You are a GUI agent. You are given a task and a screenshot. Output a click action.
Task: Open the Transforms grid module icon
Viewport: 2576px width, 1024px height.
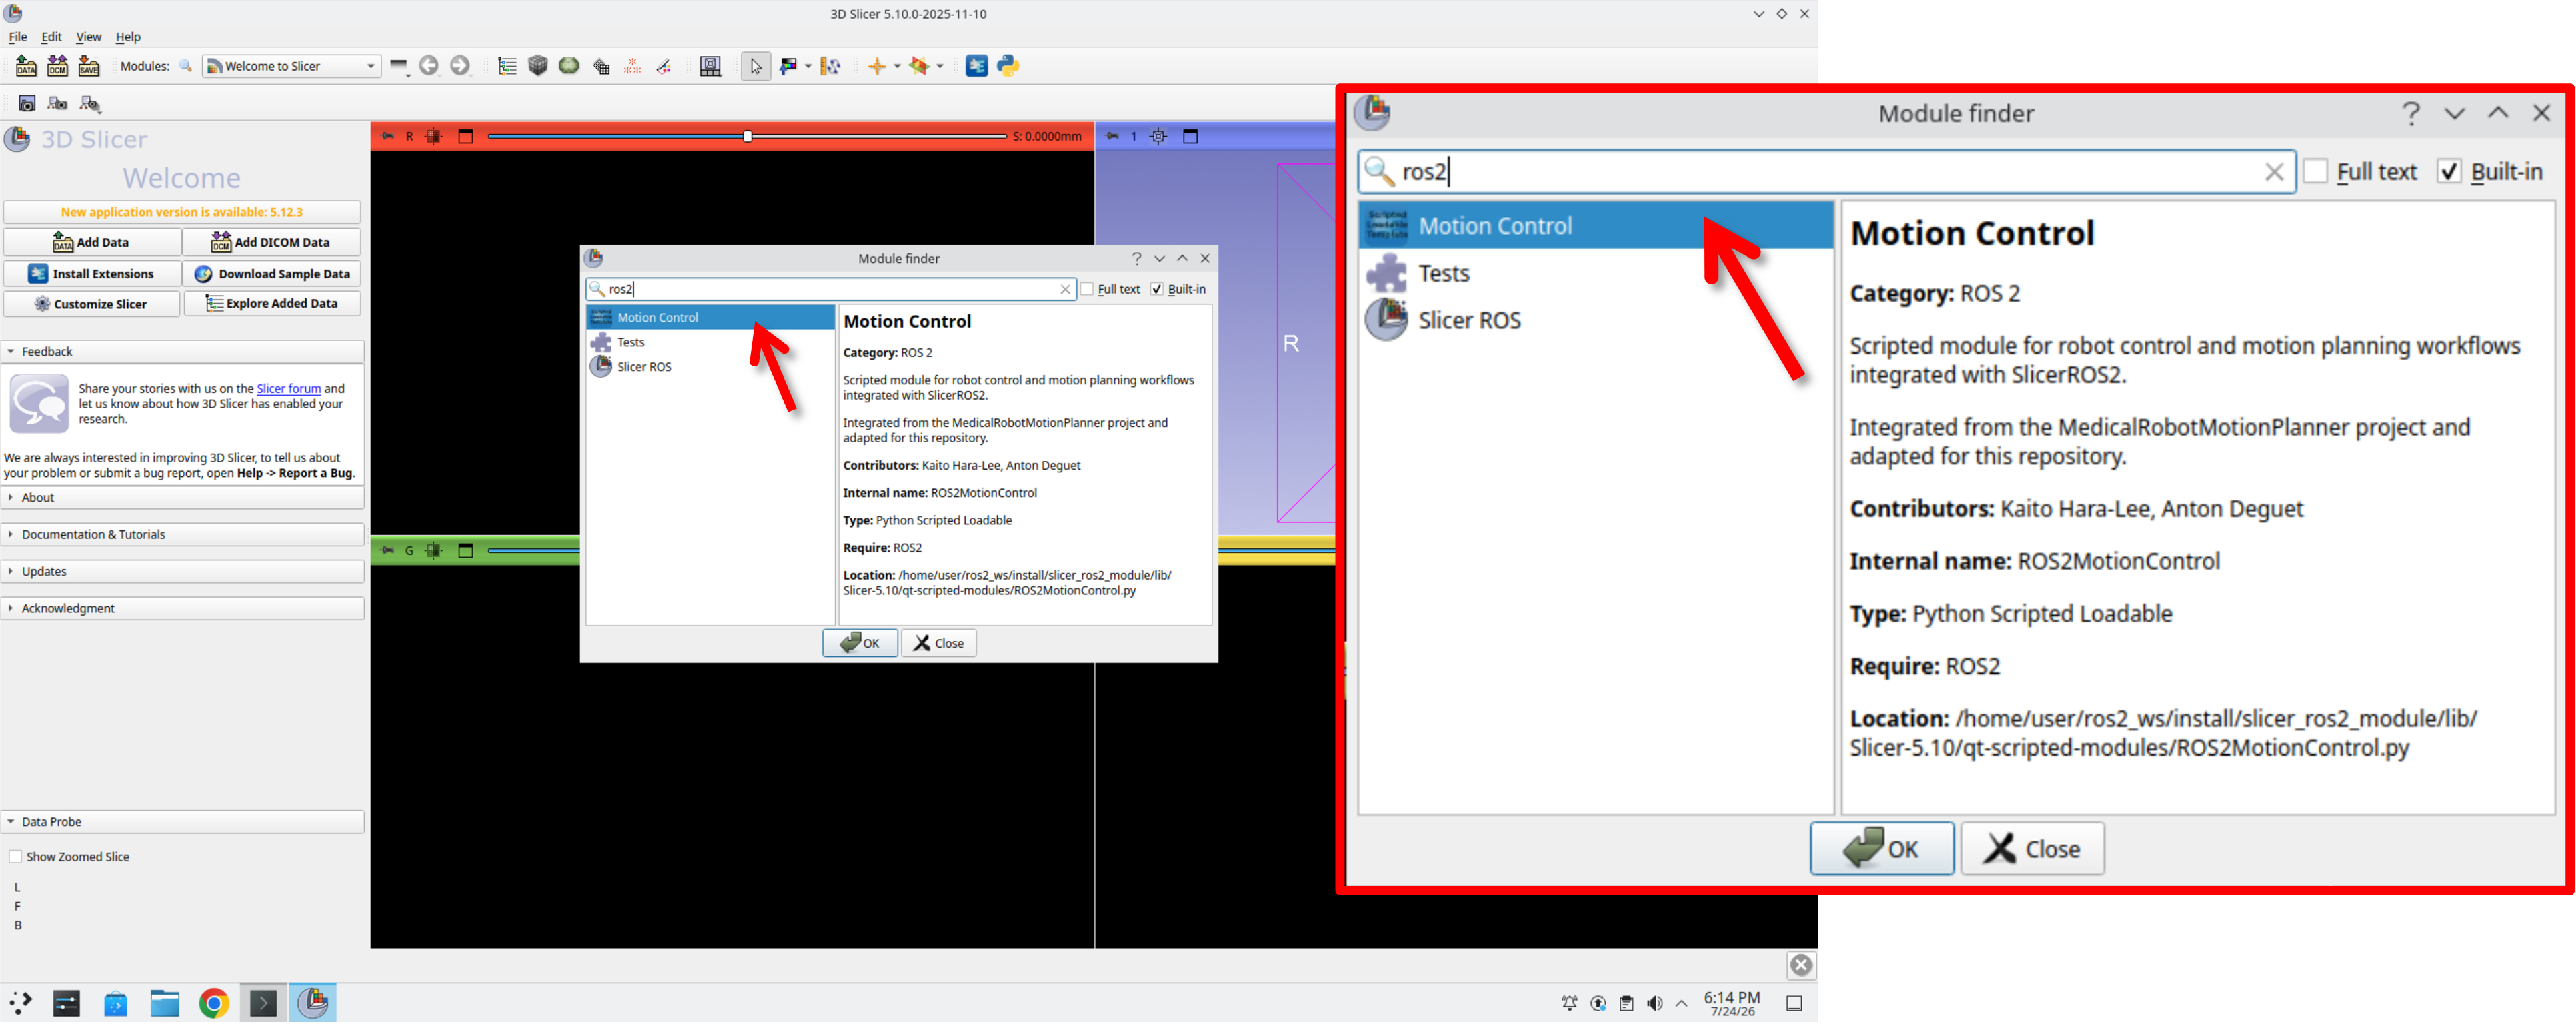pyautogui.click(x=601, y=66)
